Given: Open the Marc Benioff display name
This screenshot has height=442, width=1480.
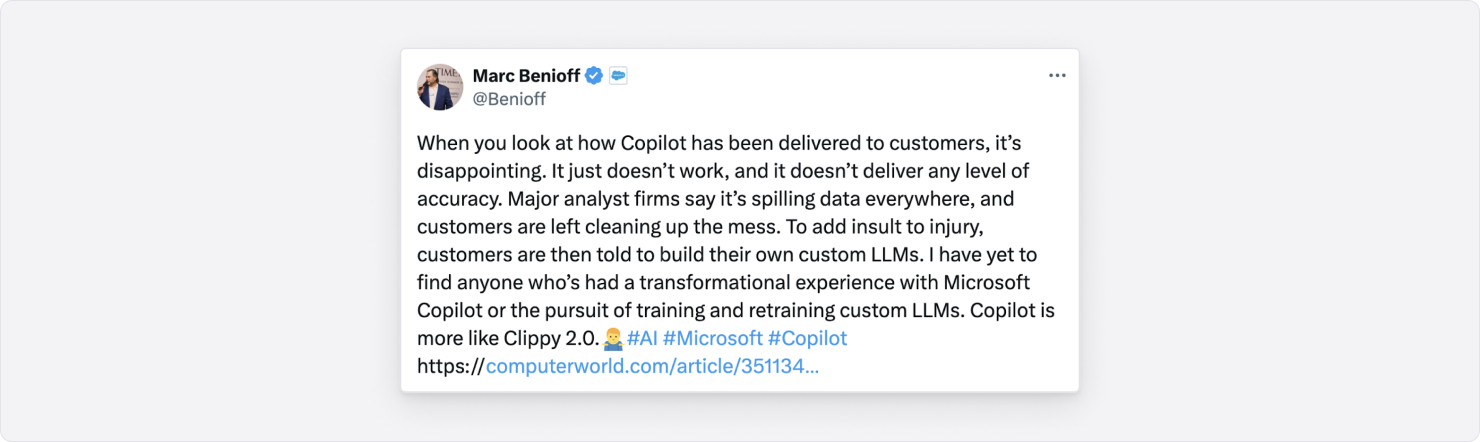Looking at the screenshot, I should click(526, 76).
